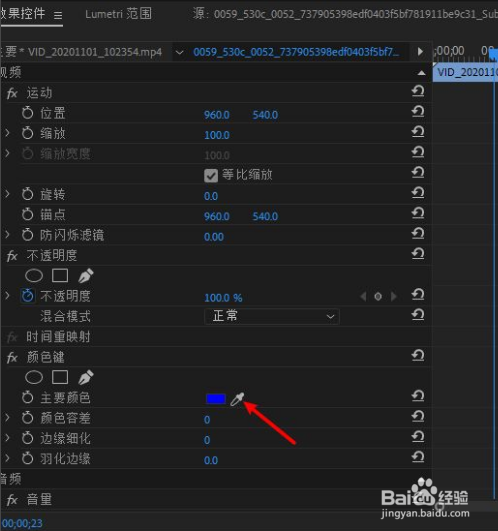Screen dimensions: 498x531
Task: Click the 不透明度 value 100.0 %
Action: [x=223, y=298]
